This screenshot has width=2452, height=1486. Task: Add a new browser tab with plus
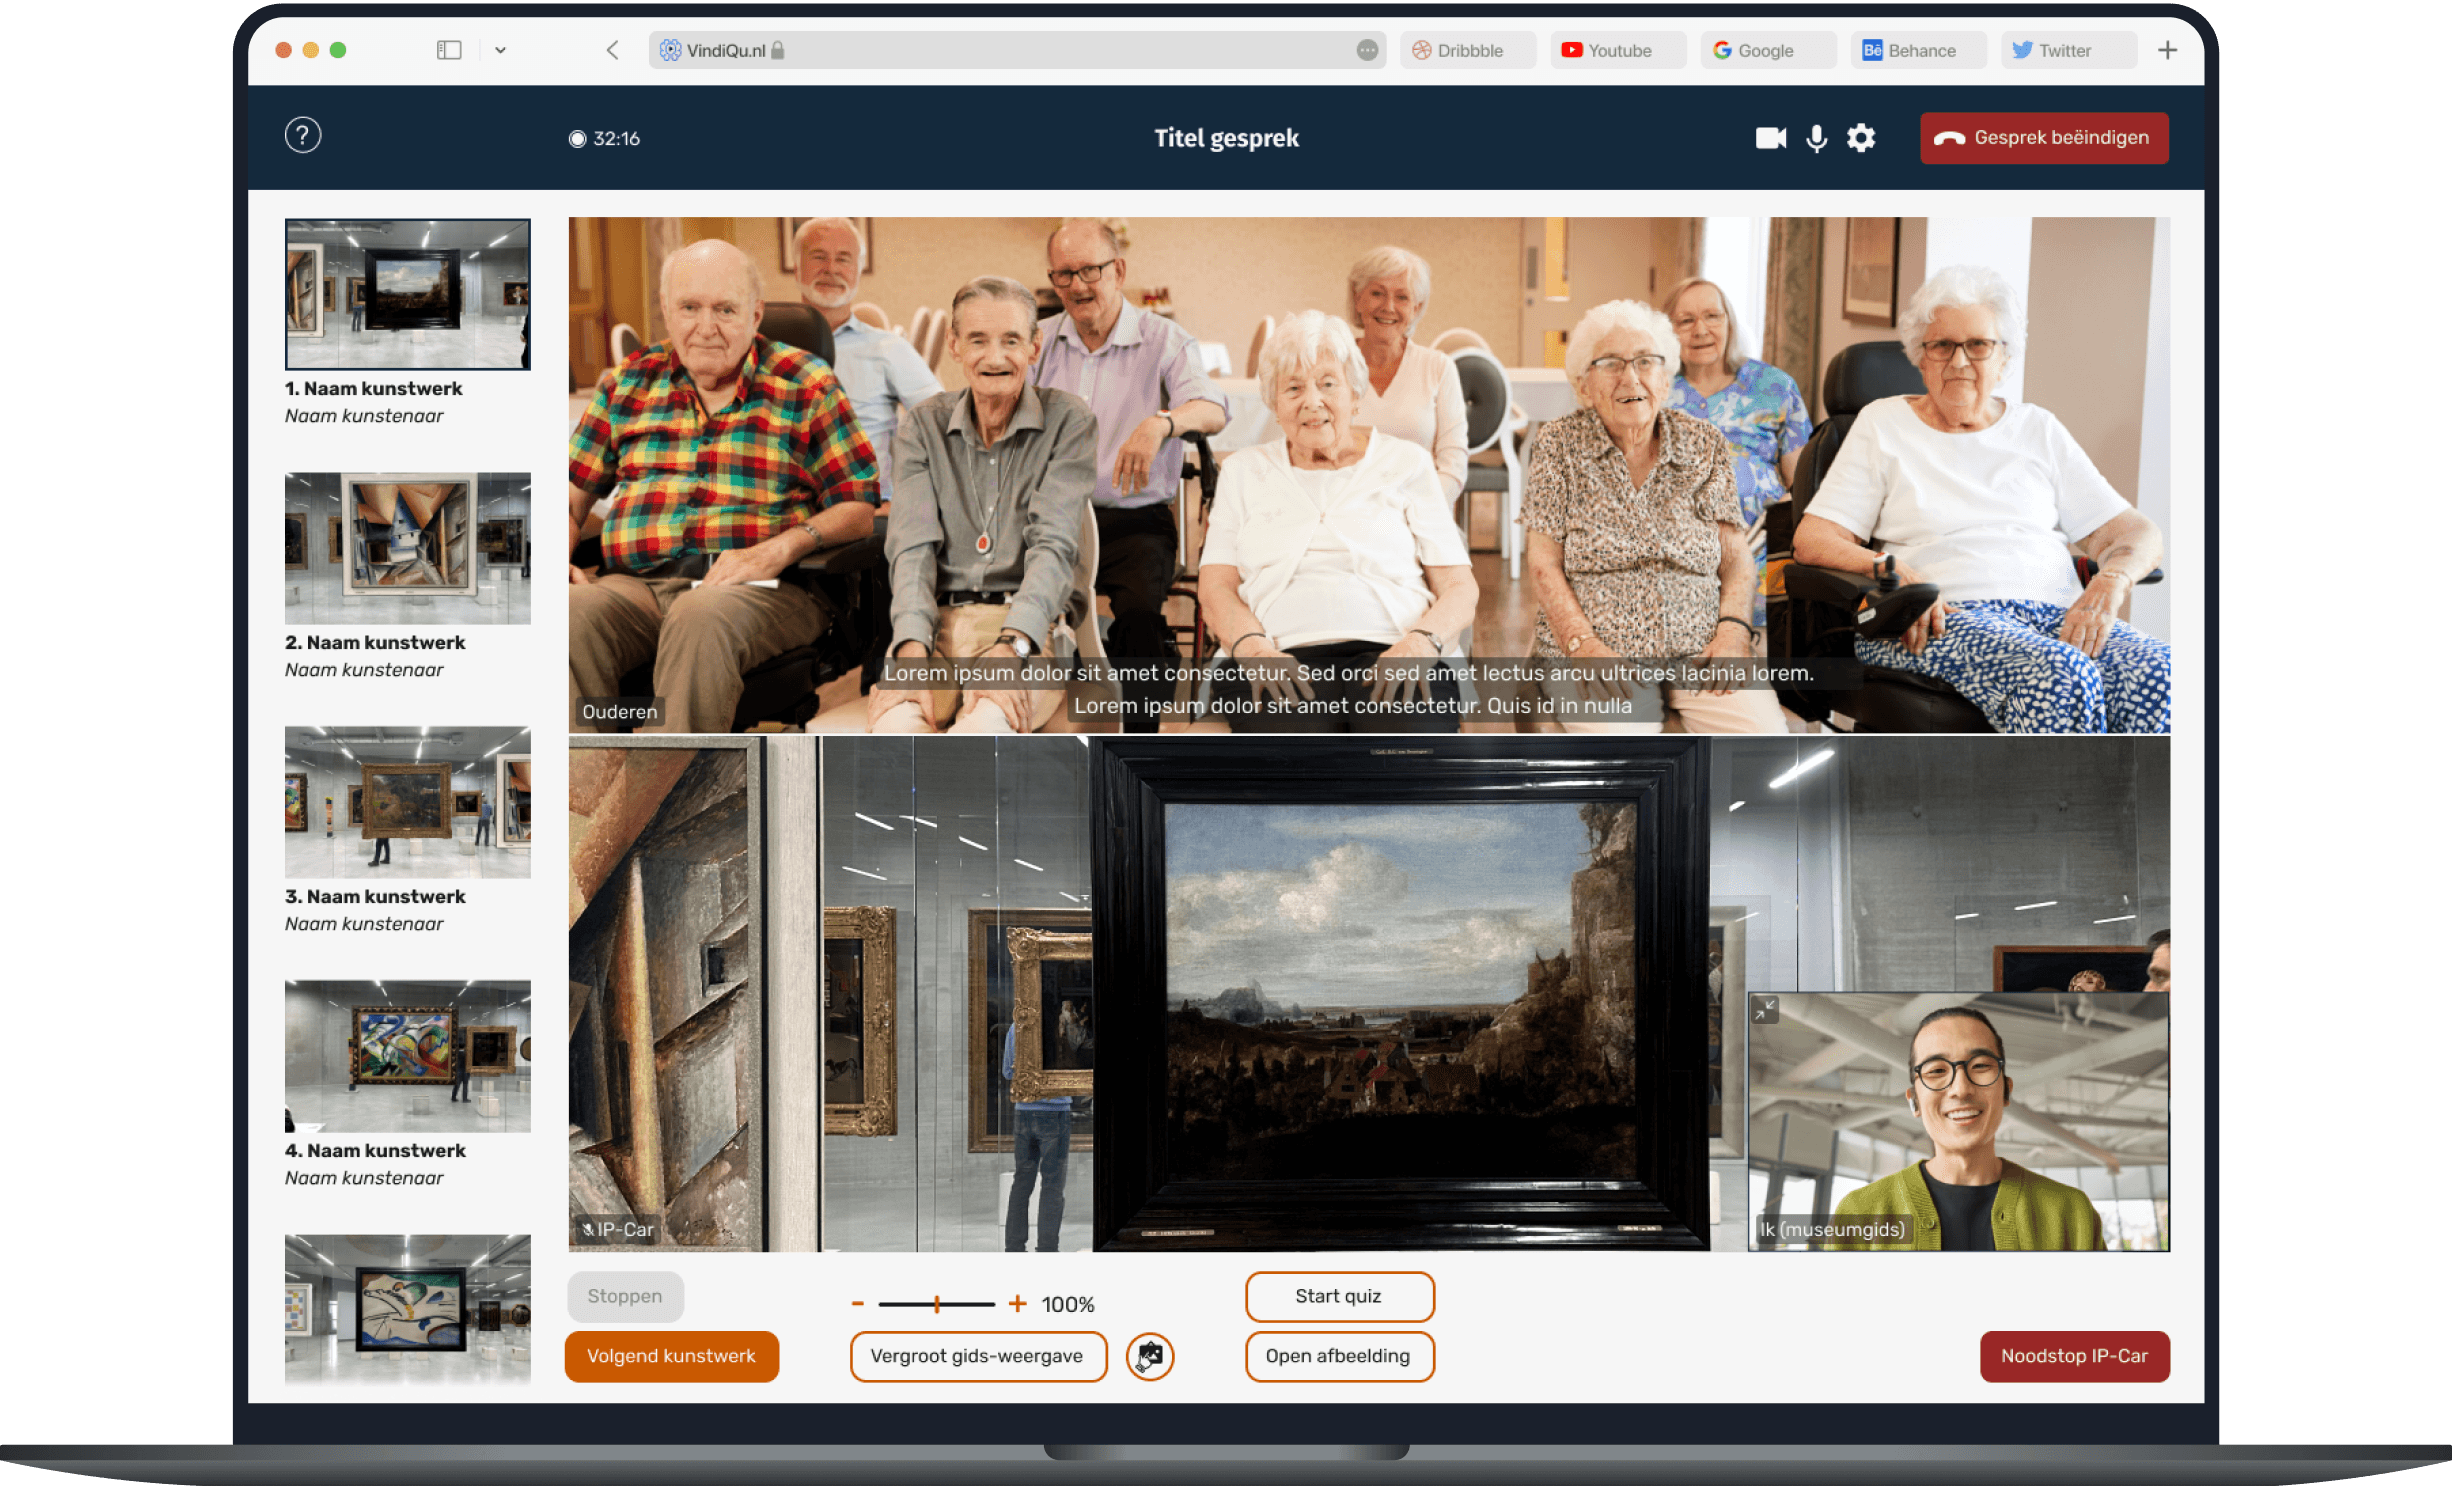[2167, 50]
